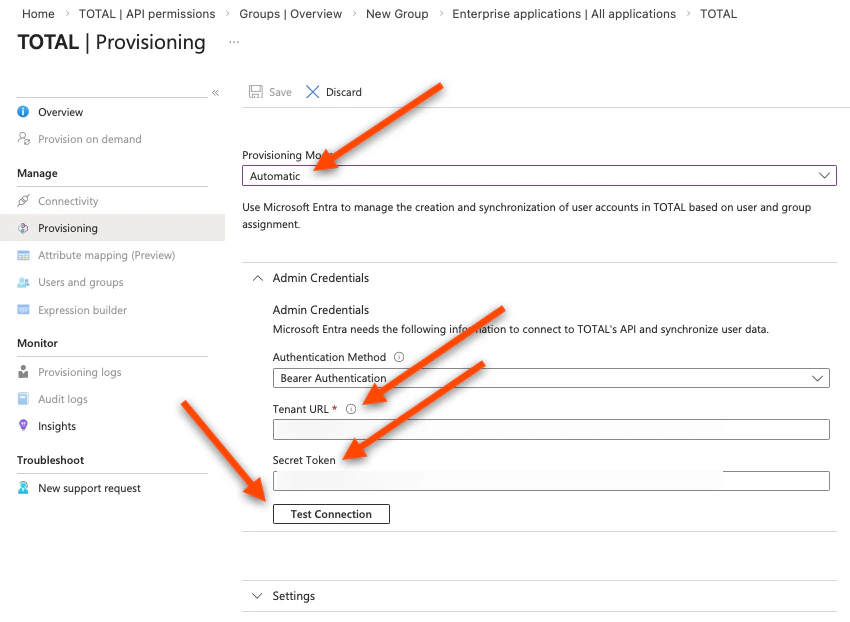850x622 pixels.
Task: Click the Expression builder icon
Action: point(23,310)
